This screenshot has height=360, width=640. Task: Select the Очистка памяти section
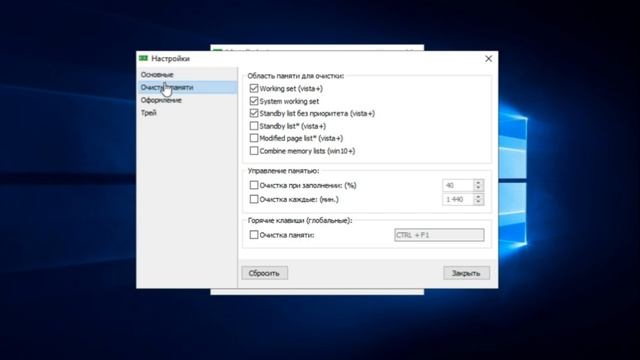[x=187, y=87]
